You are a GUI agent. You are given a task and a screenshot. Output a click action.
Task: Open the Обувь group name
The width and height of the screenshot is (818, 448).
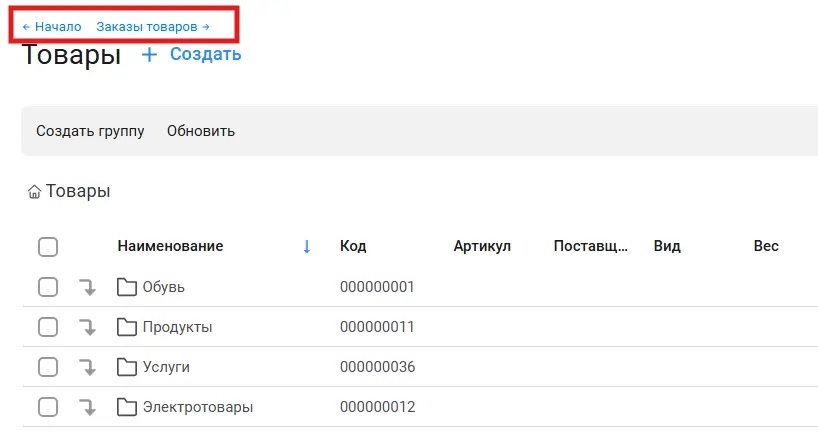point(164,287)
